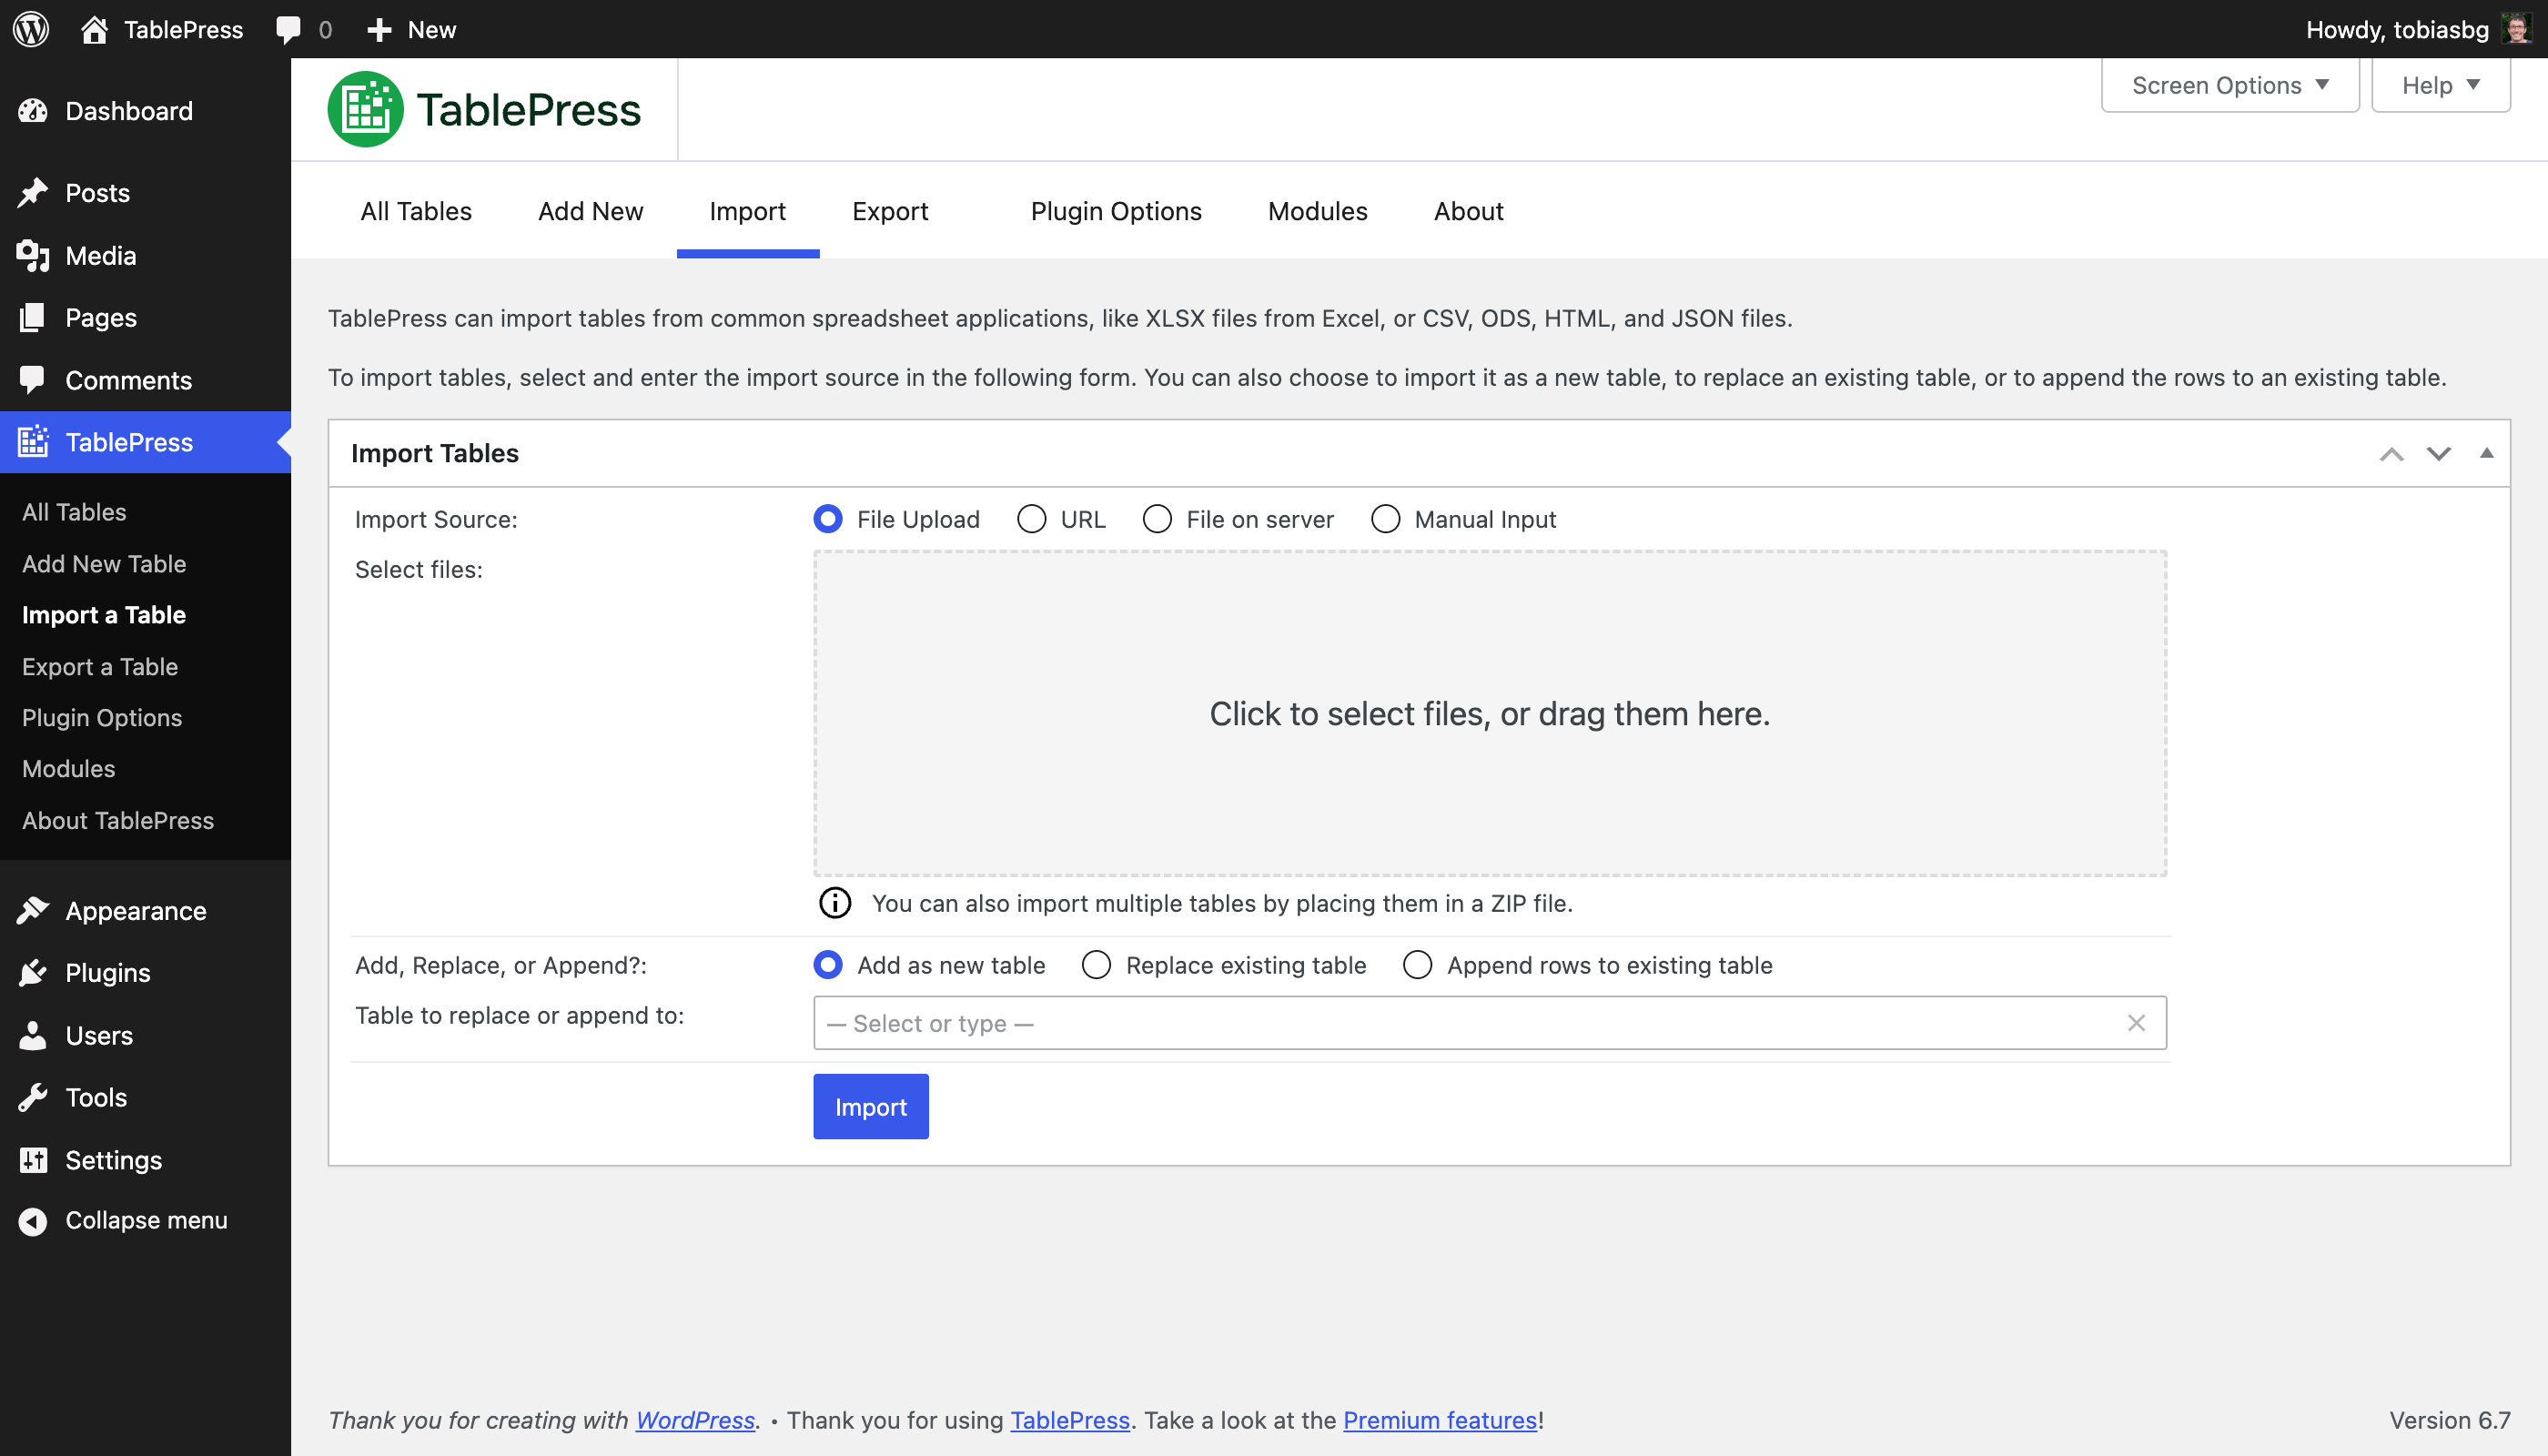This screenshot has width=2548, height=1456.
Task: Click the Import button
Action: coord(870,1106)
